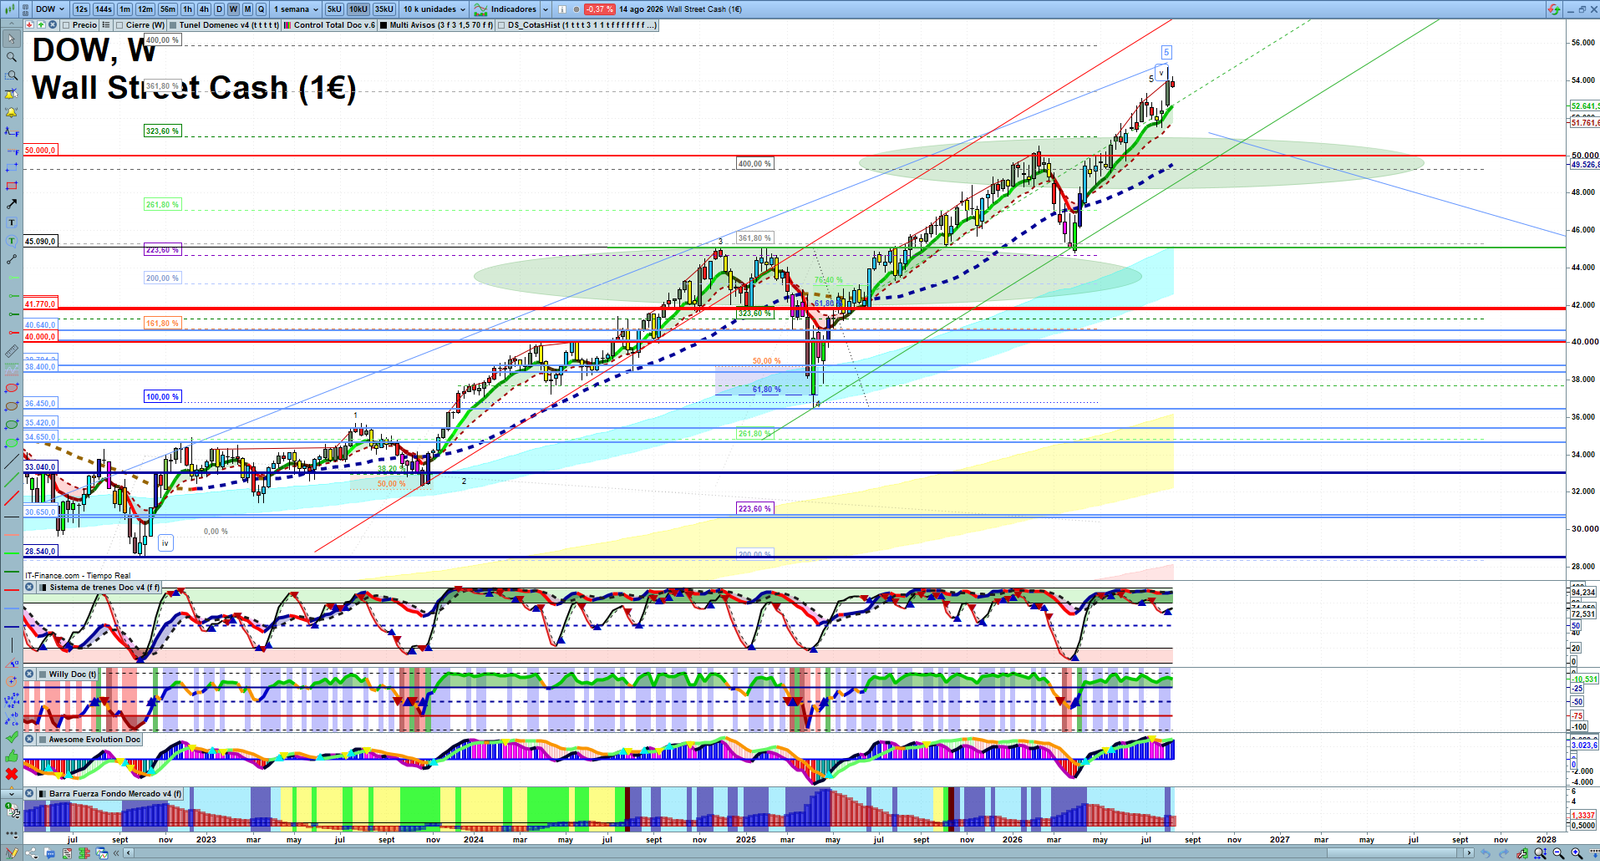Click the green thumbs-up icon

tap(11, 756)
